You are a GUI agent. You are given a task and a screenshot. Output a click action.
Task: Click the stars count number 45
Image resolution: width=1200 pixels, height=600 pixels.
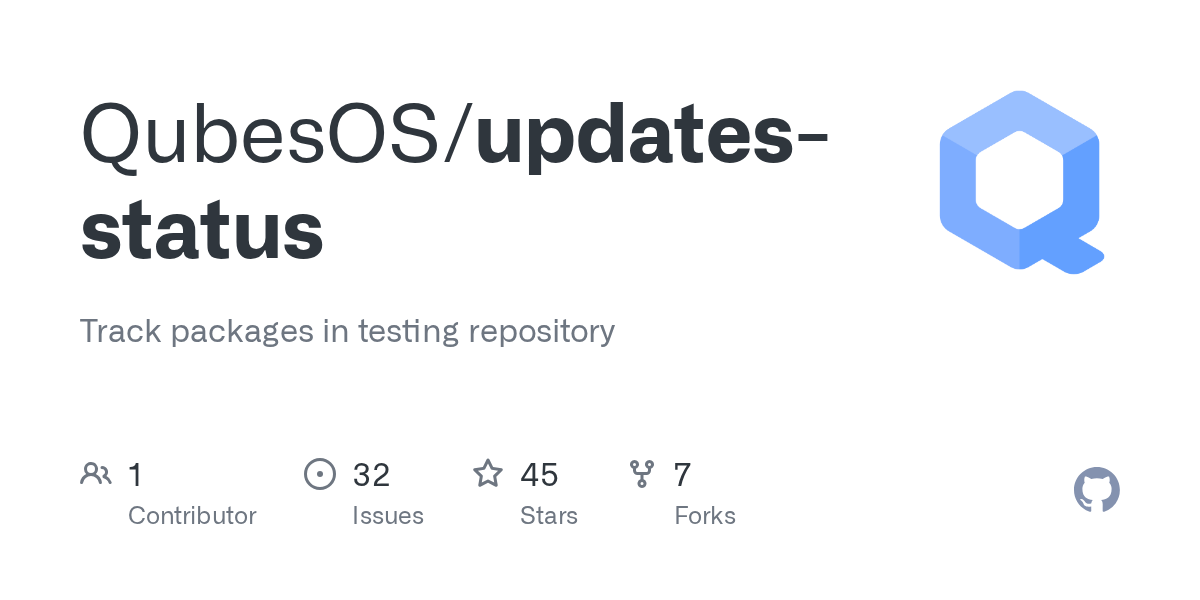point(539,474)
